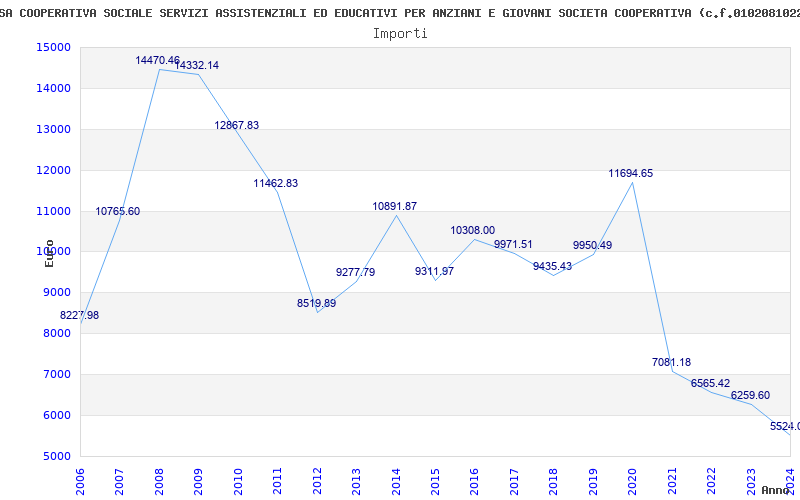This screenshot has width=800, height=500.
Task: Click the 6259.60 data label
Action: click(751, 395)
